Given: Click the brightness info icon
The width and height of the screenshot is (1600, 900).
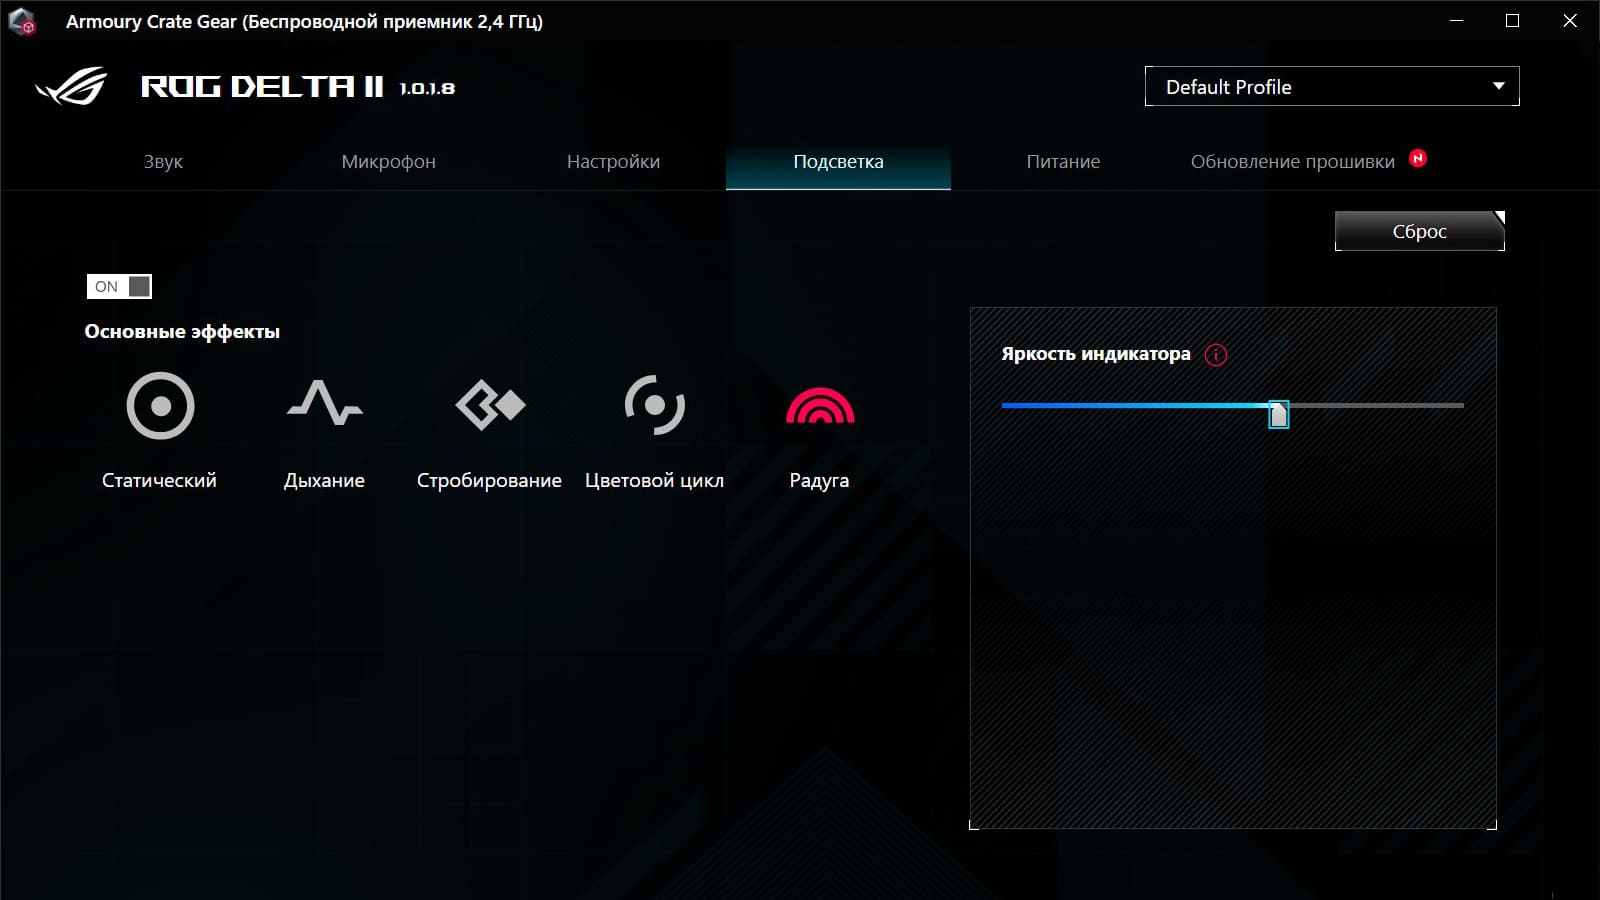Looking at the screenshot, I should 1216,355.
